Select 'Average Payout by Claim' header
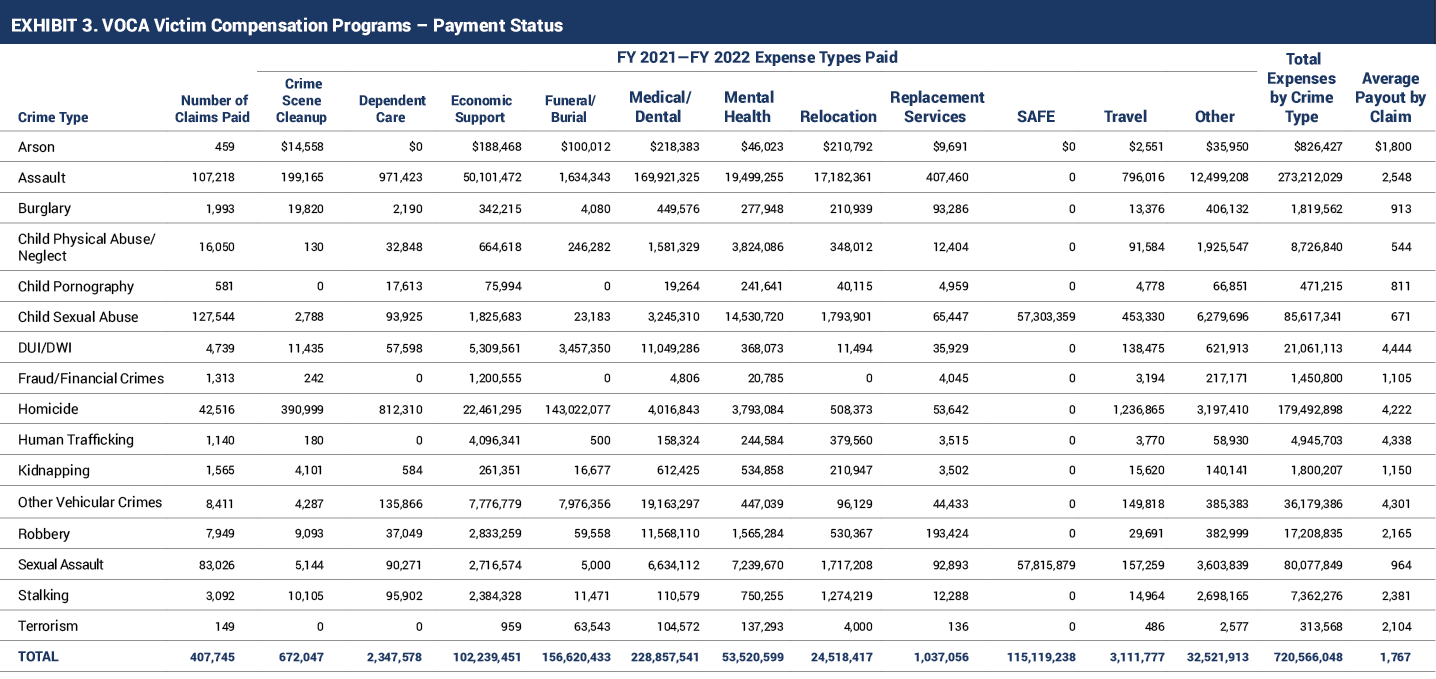1436x679 pixels. point(1390,97)
